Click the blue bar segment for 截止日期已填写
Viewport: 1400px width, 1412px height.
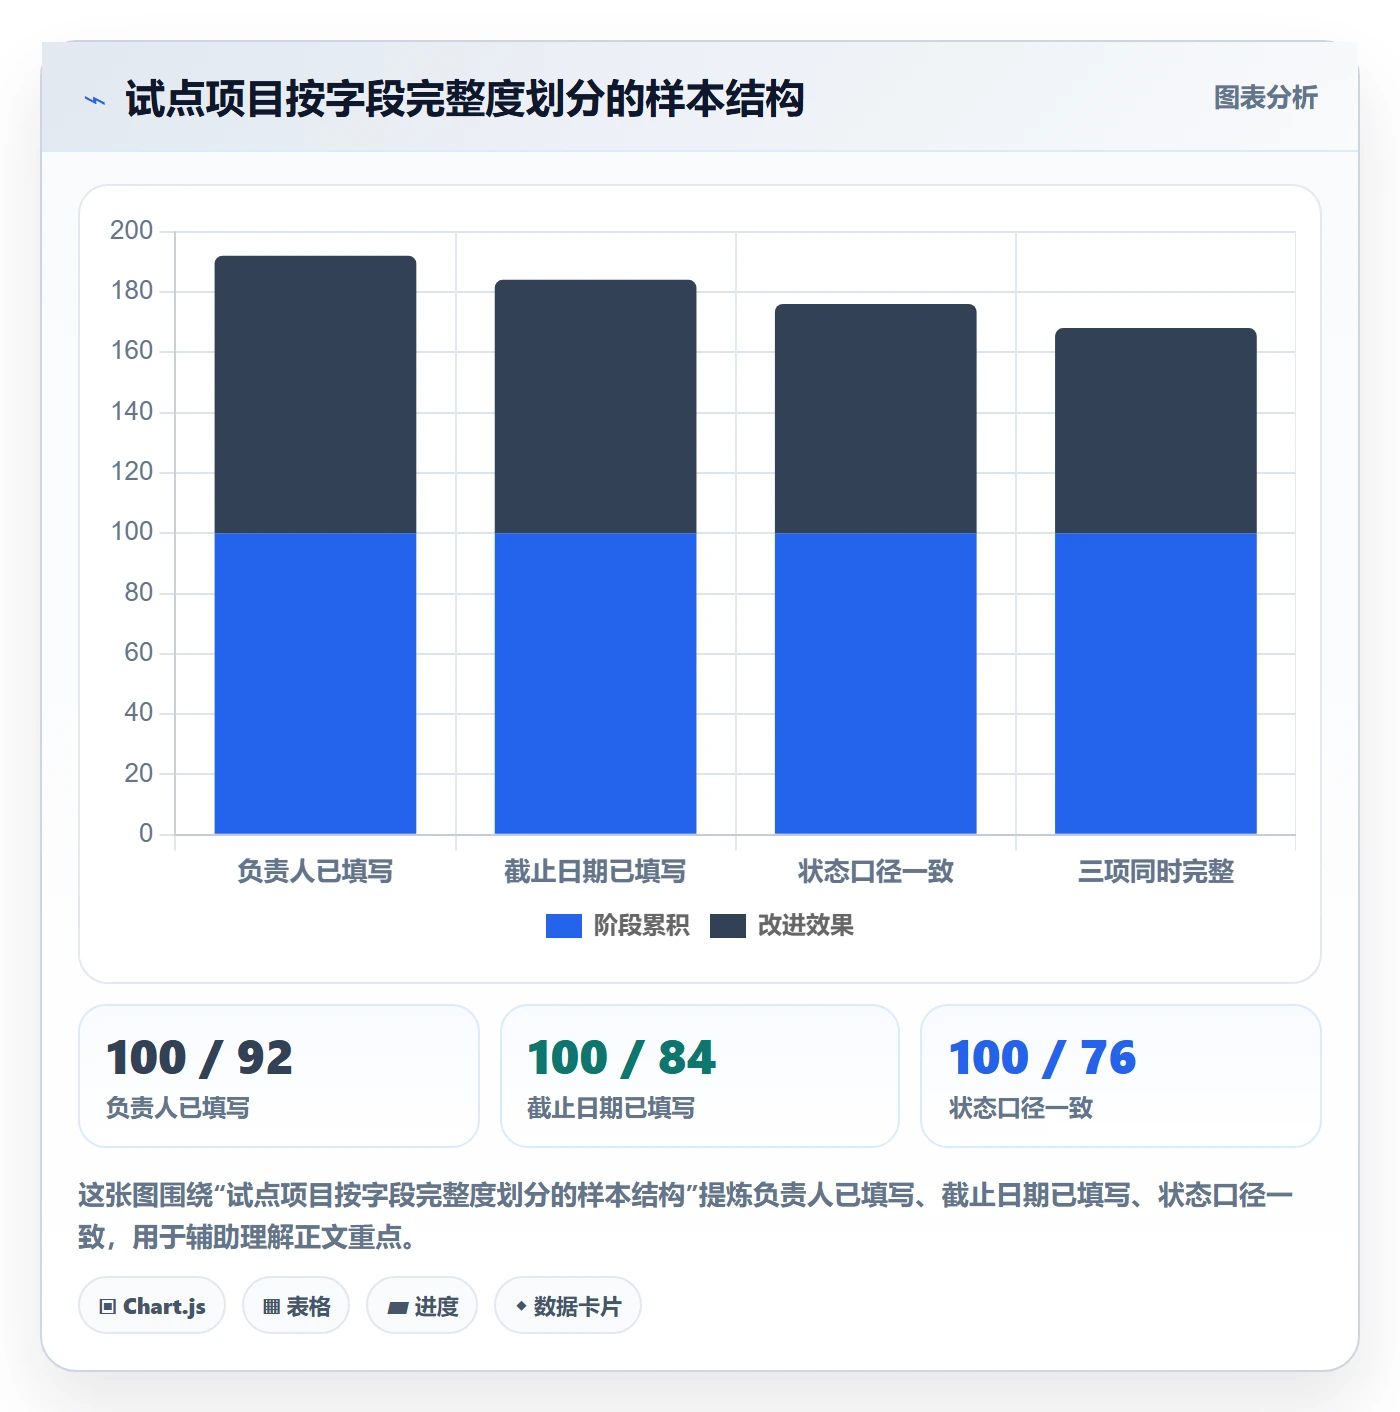point(595,684)
